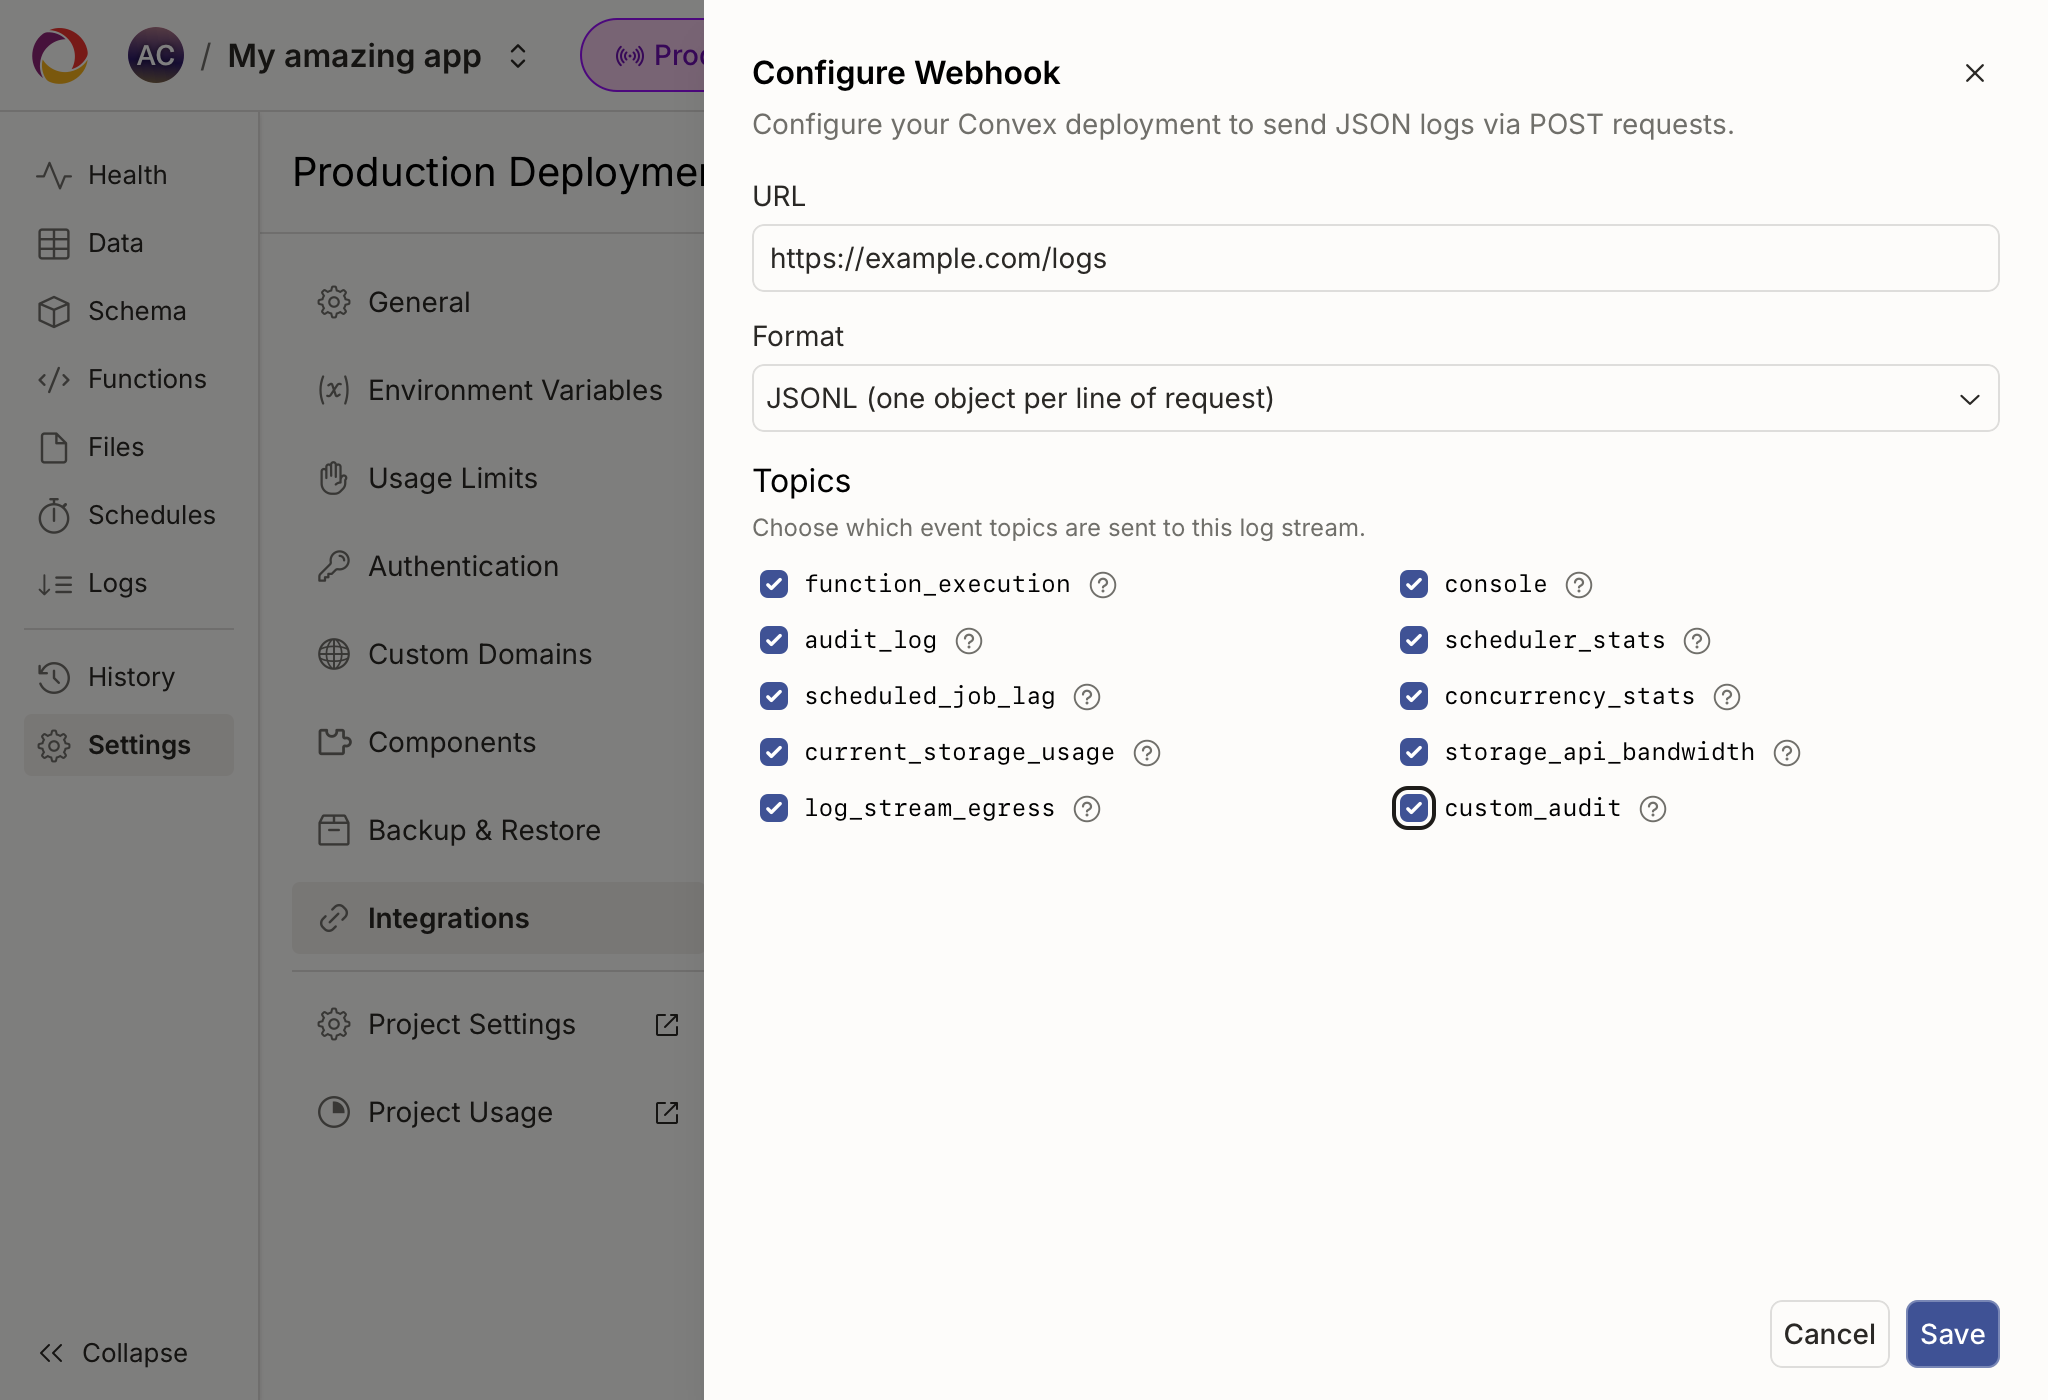Click the help icon next to log_stream_egress

point(1086,809)
